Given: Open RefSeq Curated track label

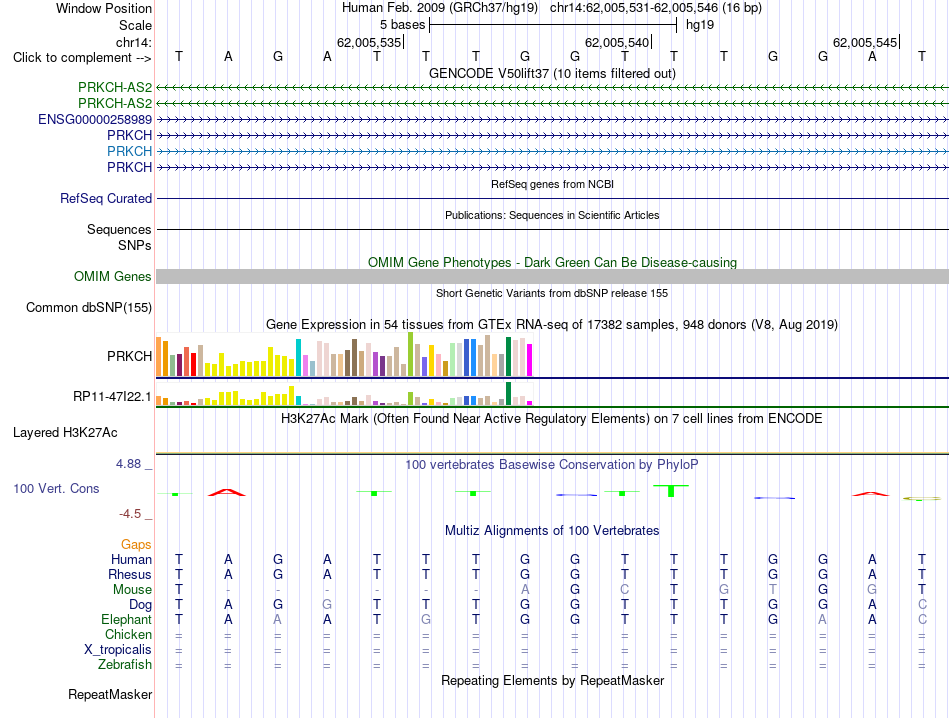Looking at the screenshot, I should 106,198.
